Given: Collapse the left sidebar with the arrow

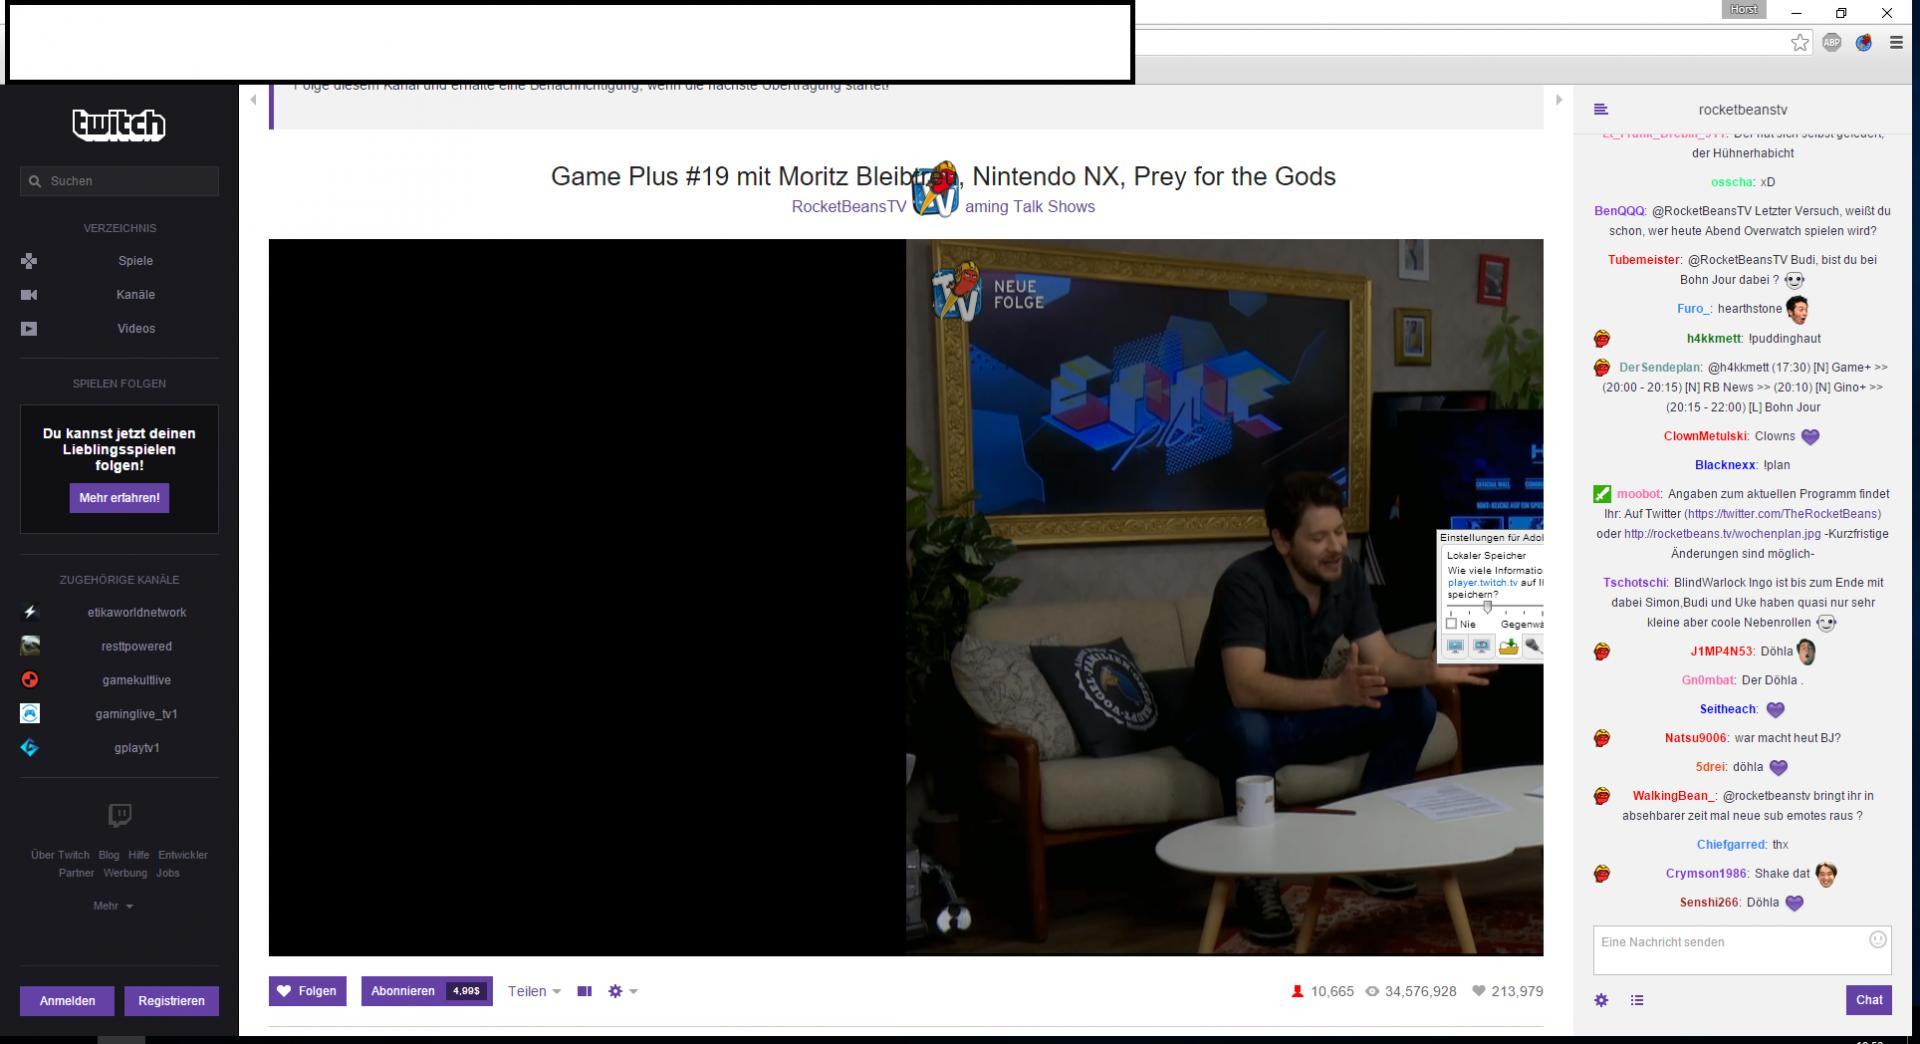Looking at the screenshot, I should [x=253, y=99].
